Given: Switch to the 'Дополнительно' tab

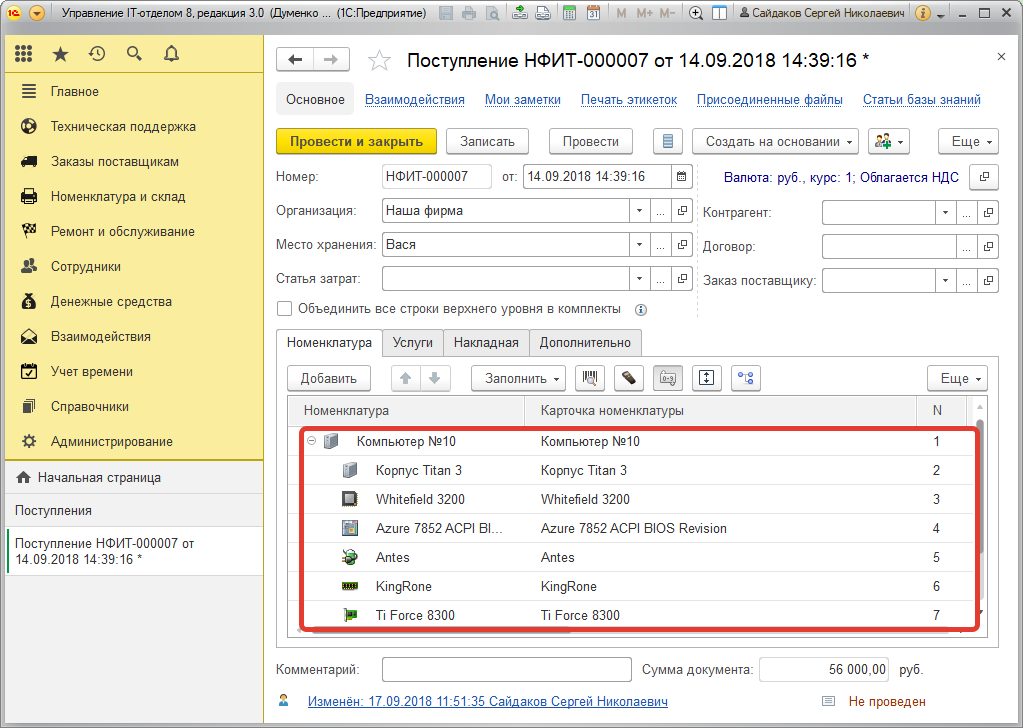Looking at the screenshot, I should click(x=585, y=342).
